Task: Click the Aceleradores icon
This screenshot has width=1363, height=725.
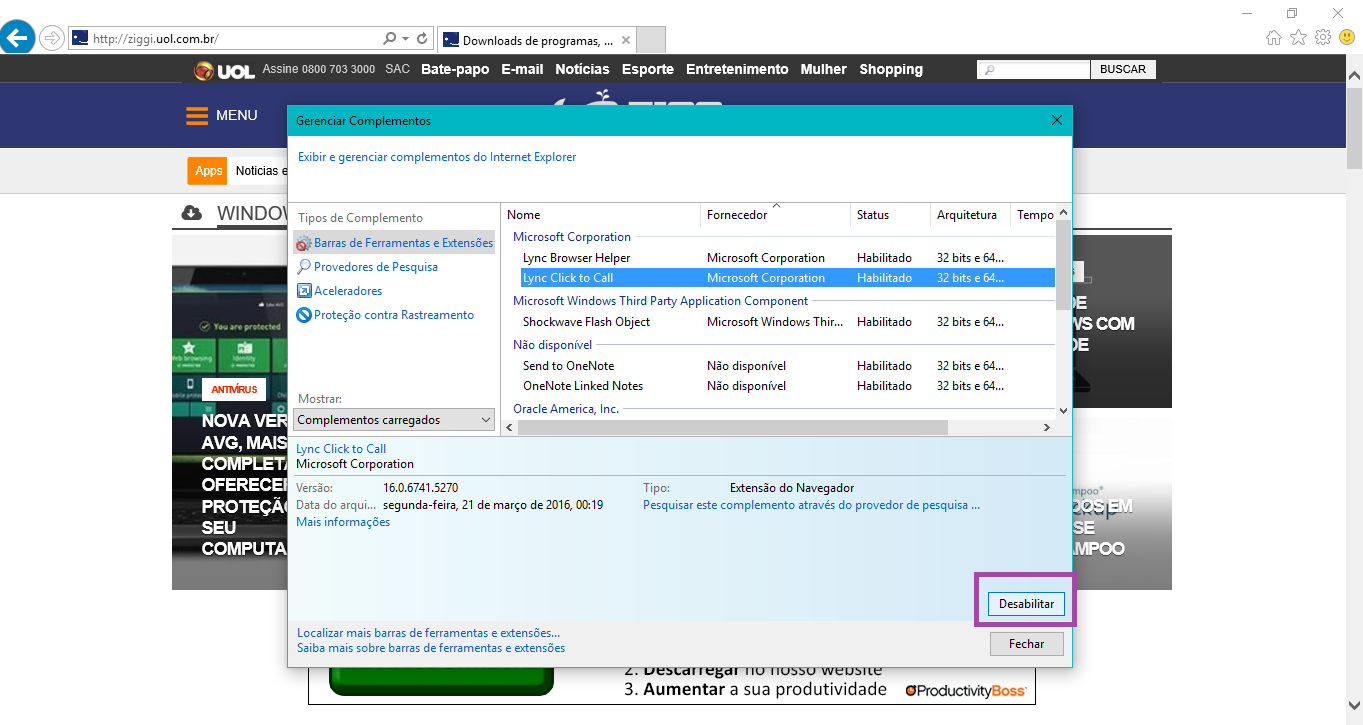Action: [x=304, y=291]
